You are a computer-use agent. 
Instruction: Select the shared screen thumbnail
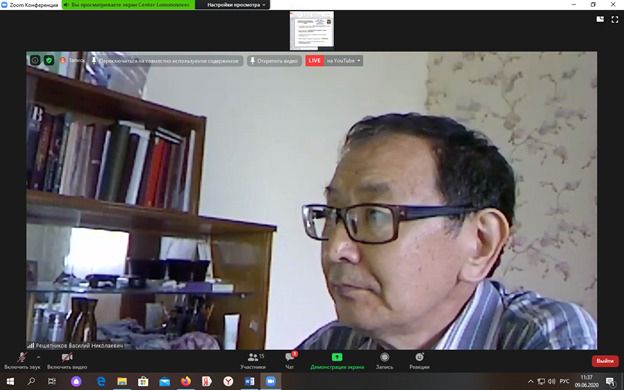tap(312, 31)
